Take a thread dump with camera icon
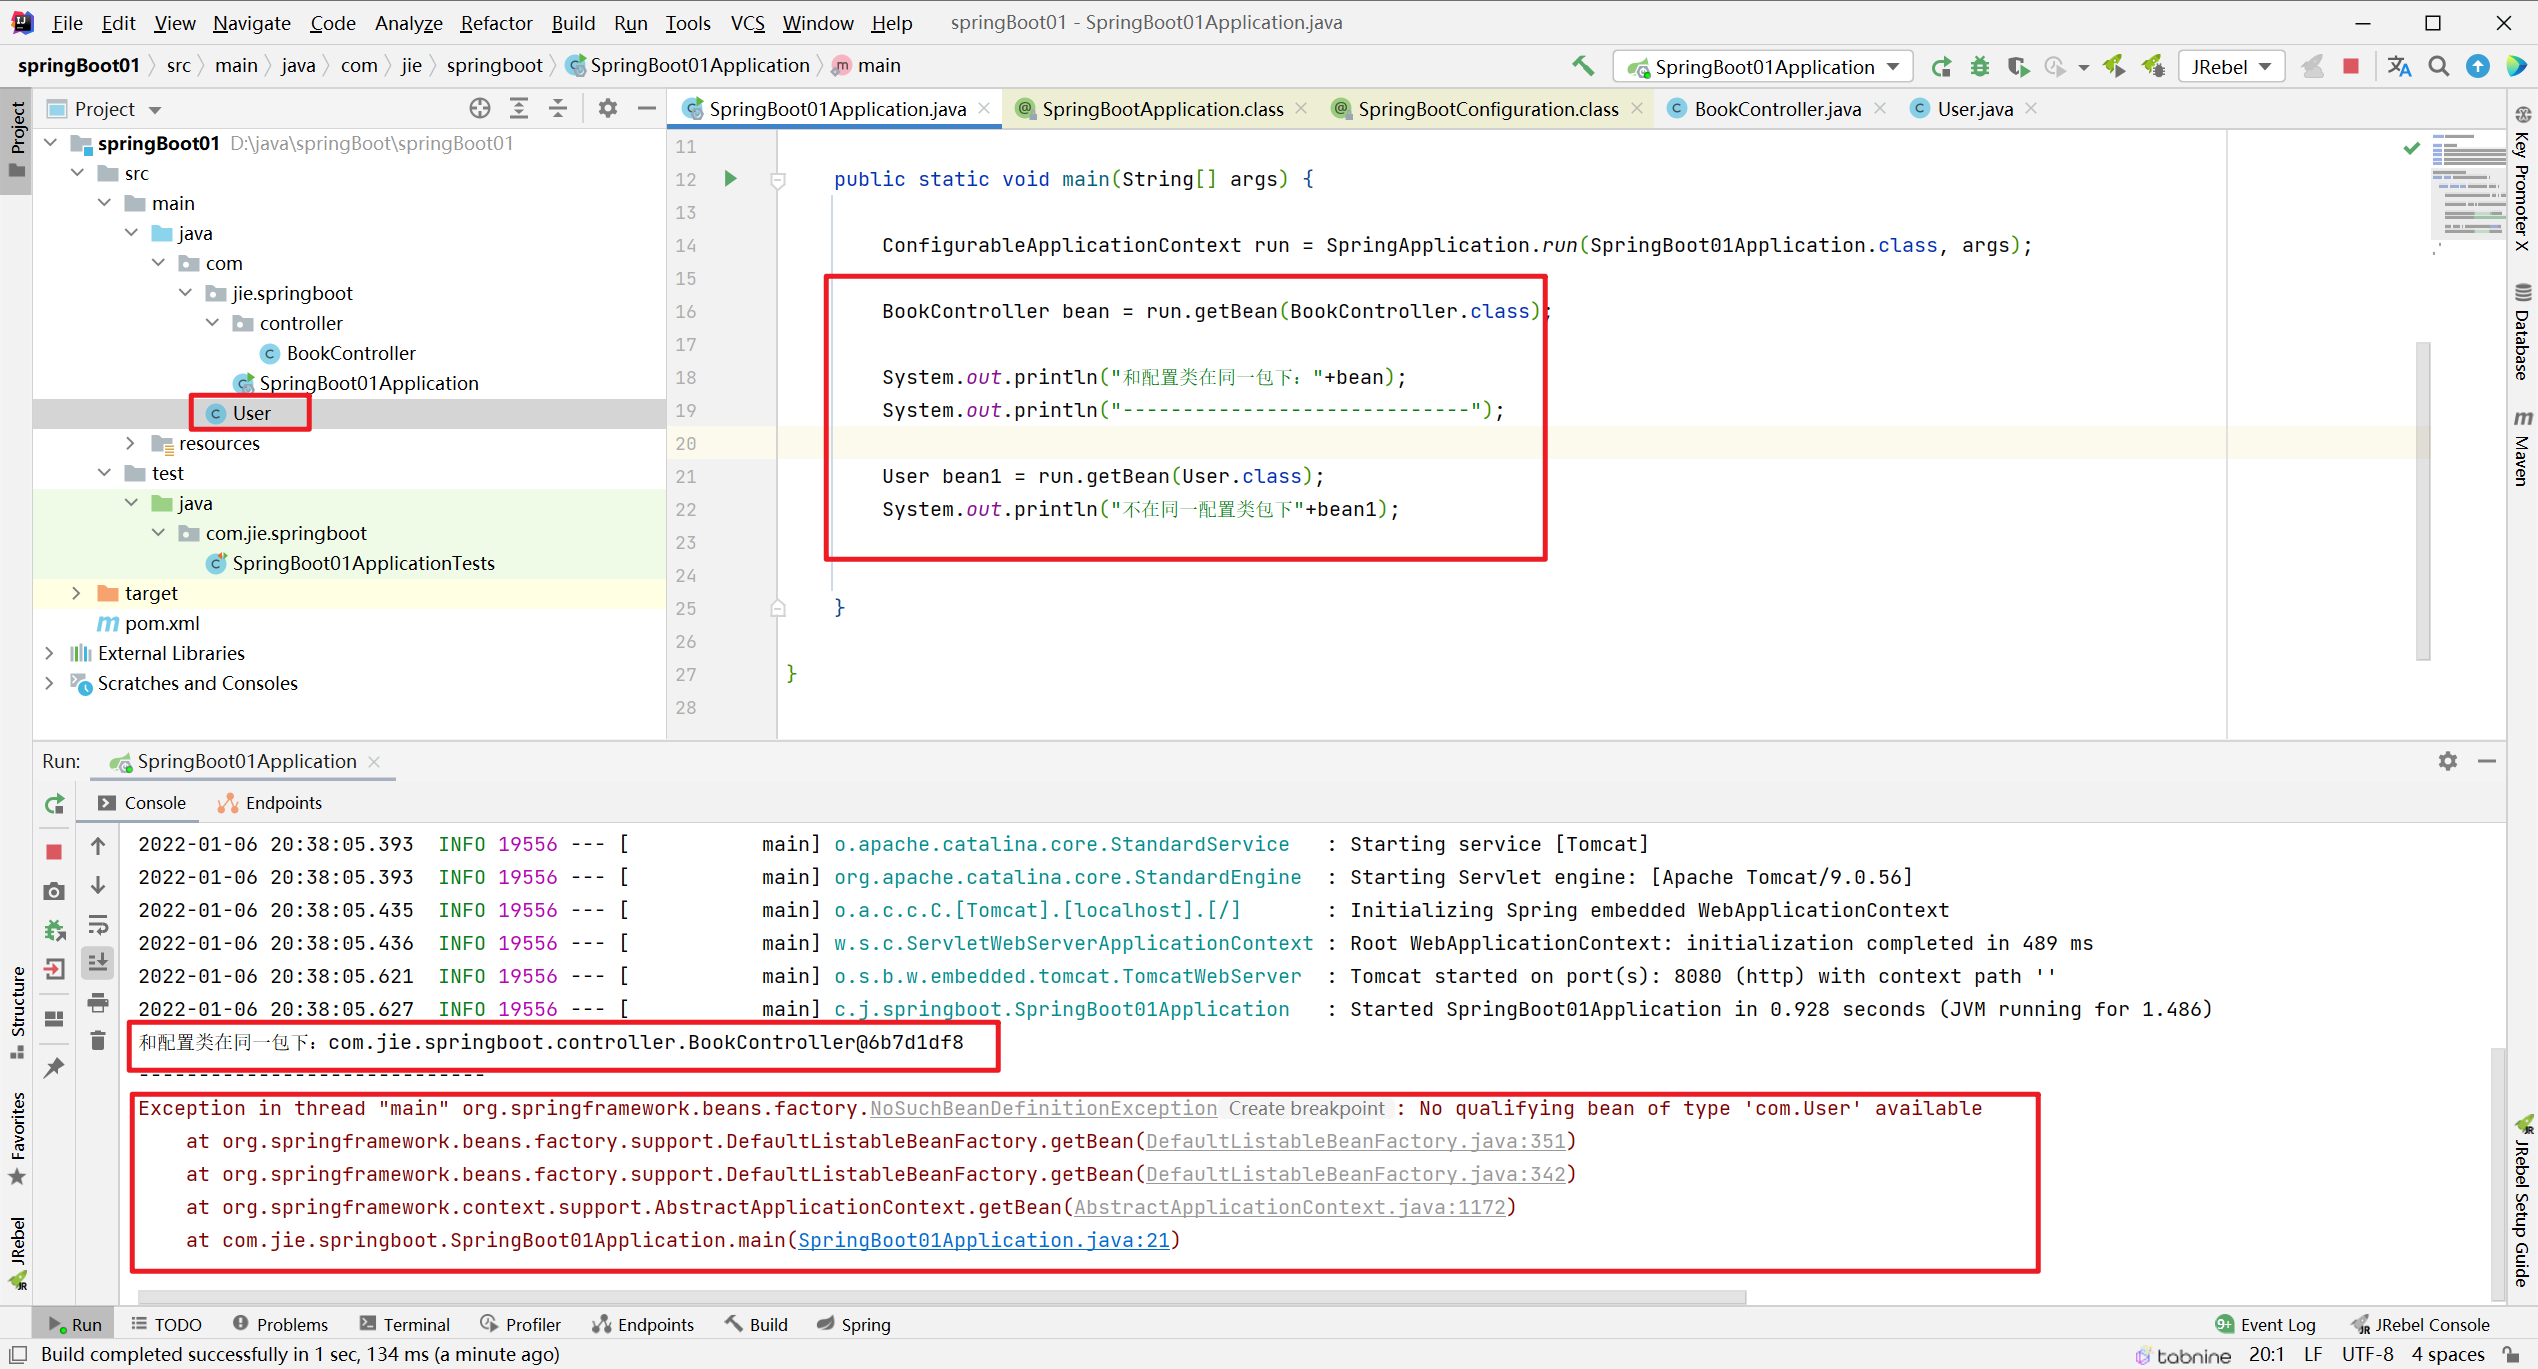 [x=53, y=890]
